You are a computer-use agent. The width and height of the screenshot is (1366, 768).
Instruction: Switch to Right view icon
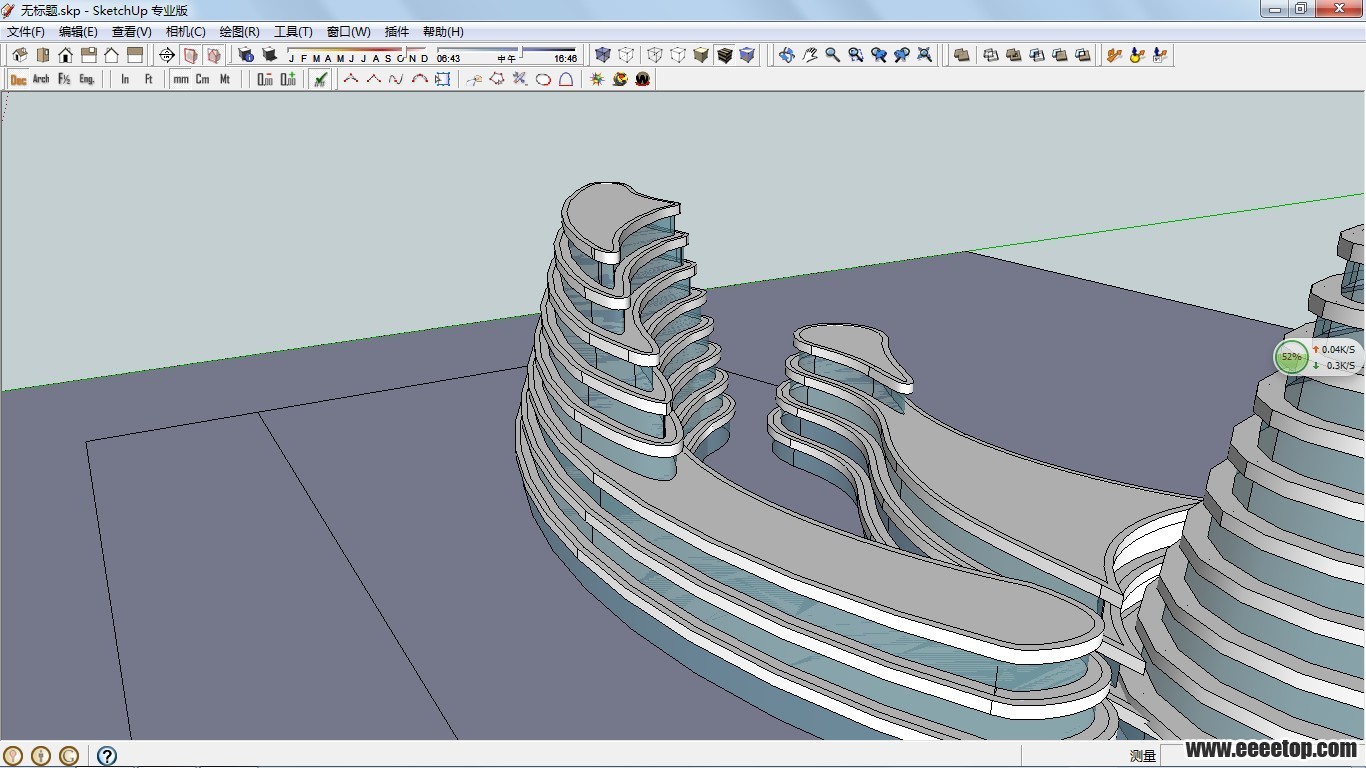[x=88, y=55]
